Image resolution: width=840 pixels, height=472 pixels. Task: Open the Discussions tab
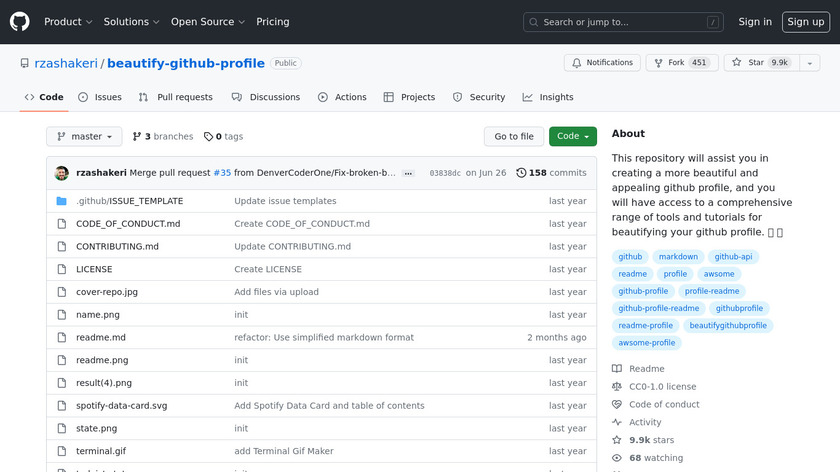point(266,97)
